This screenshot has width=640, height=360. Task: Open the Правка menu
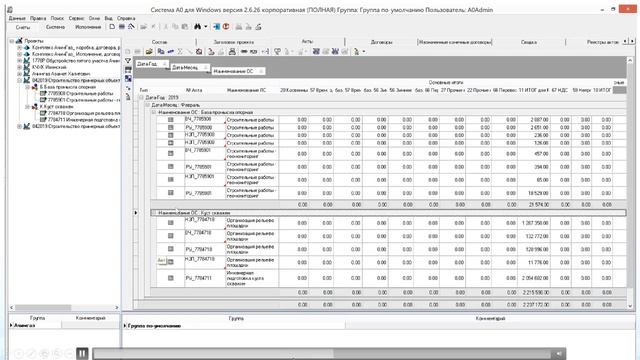[x=38, y=18]
